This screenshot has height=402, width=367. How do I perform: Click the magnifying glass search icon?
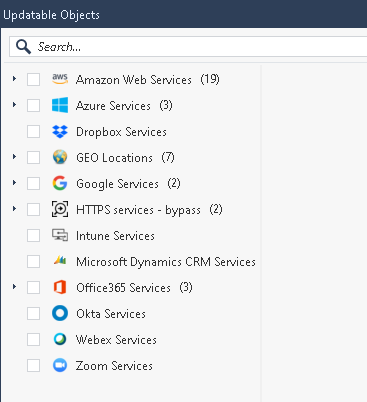(23, 47)
